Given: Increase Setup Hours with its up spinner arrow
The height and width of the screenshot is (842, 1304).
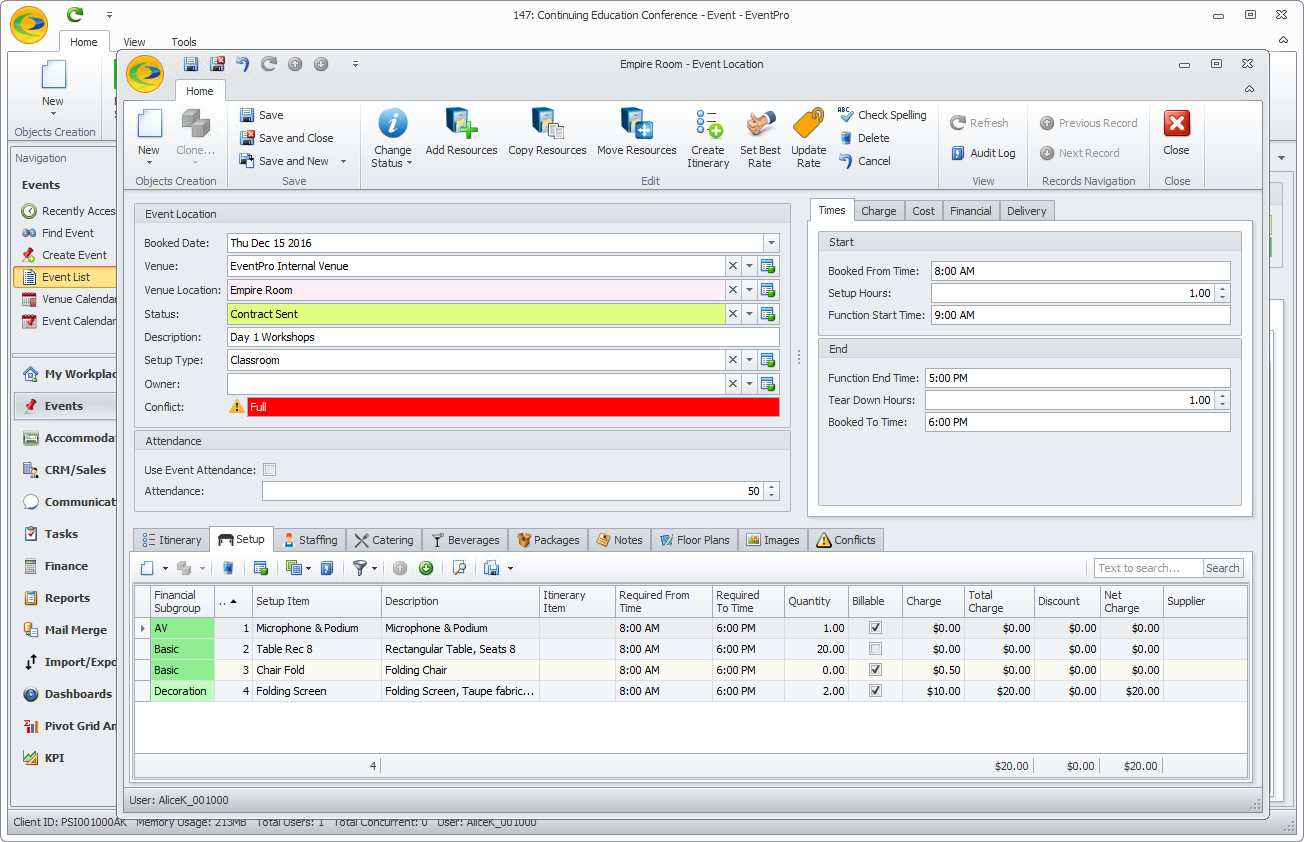Looking at the screenshot, I should [x=1223, y=290].
